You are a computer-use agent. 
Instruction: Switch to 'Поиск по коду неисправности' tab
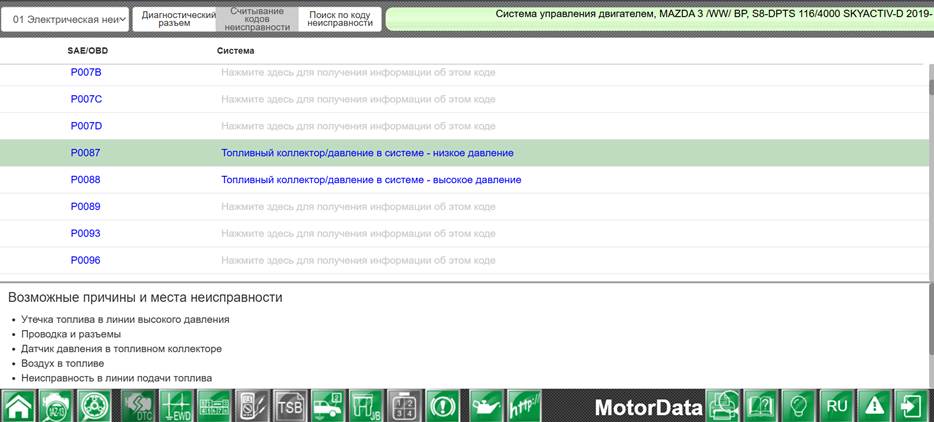340,20
